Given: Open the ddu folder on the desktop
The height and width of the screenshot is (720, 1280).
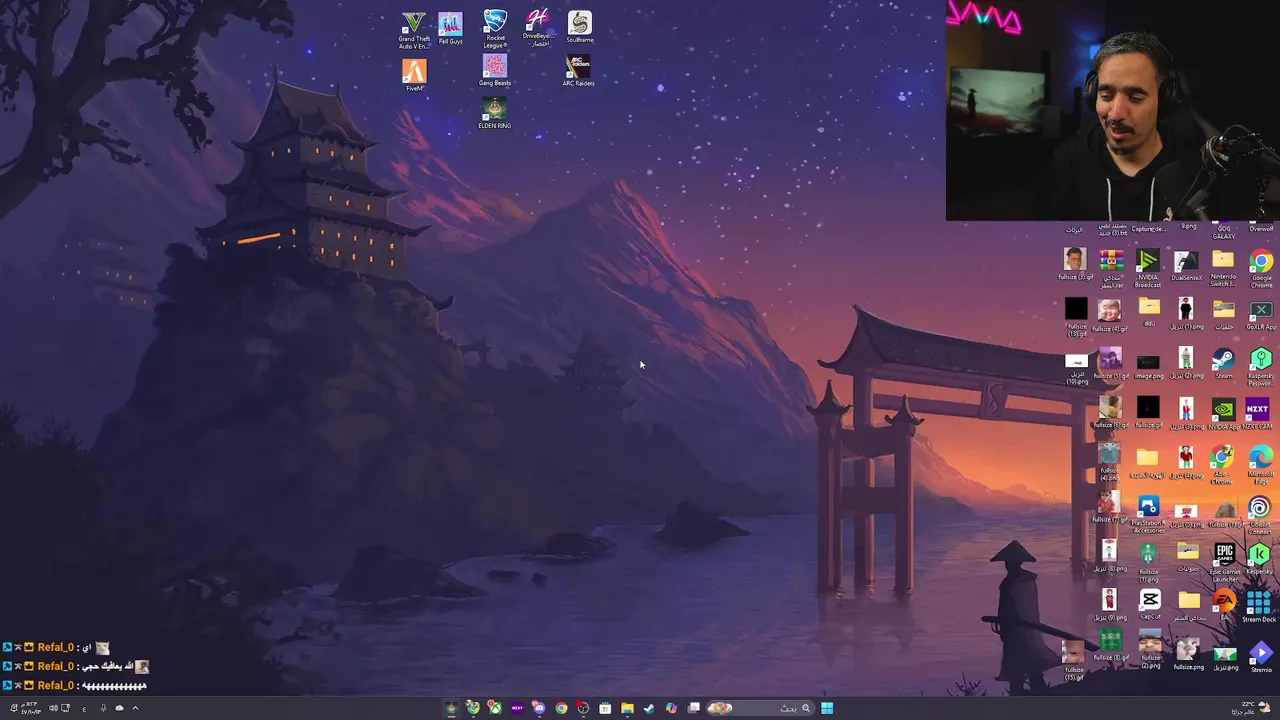Looking at the screenshot, I should [1149, 313].
